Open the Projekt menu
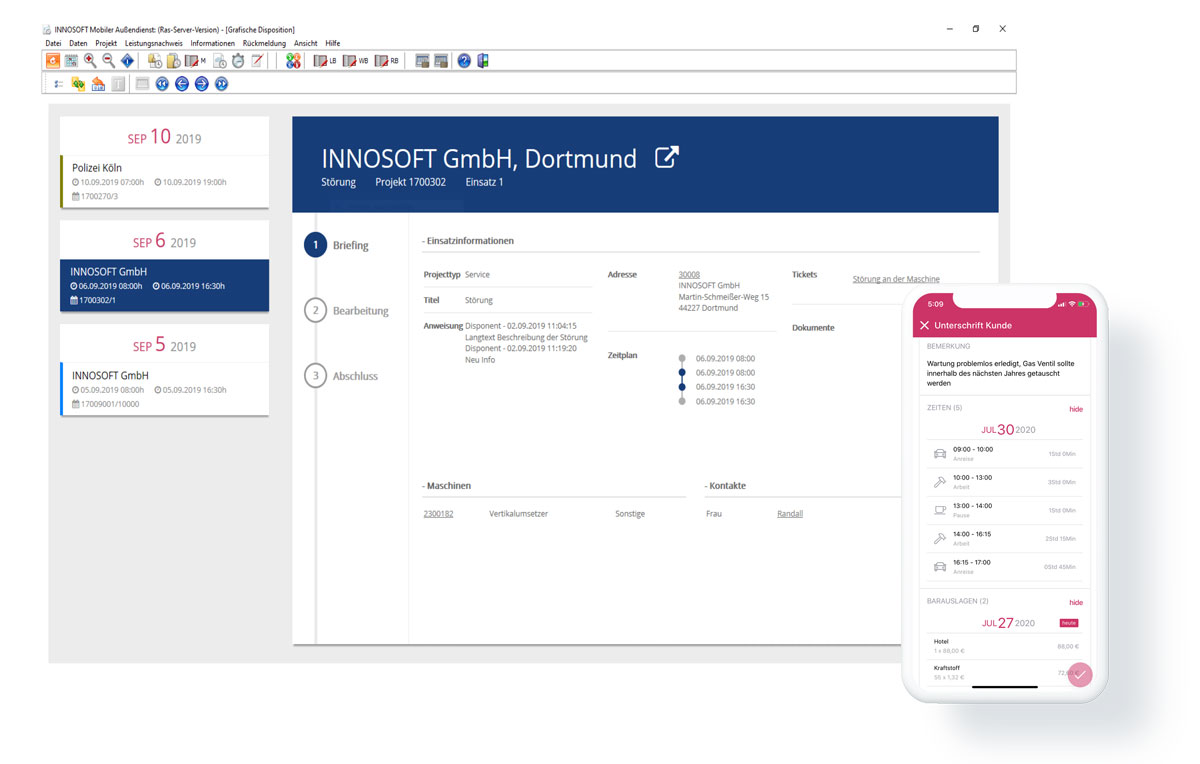Image resolution: width=1200 pixels, height=764 pixels. click(106, 44)
